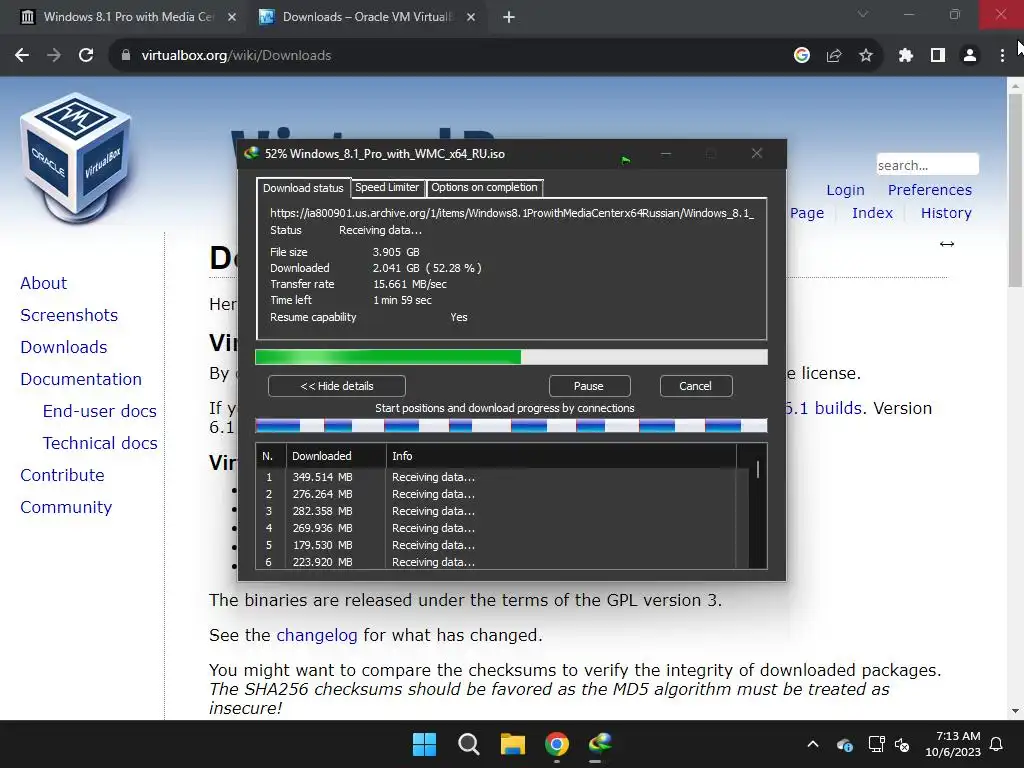Viewport: 1024px width, 768px height.
Task: Click the connections progress segments bar
Action: click(511, 426)
